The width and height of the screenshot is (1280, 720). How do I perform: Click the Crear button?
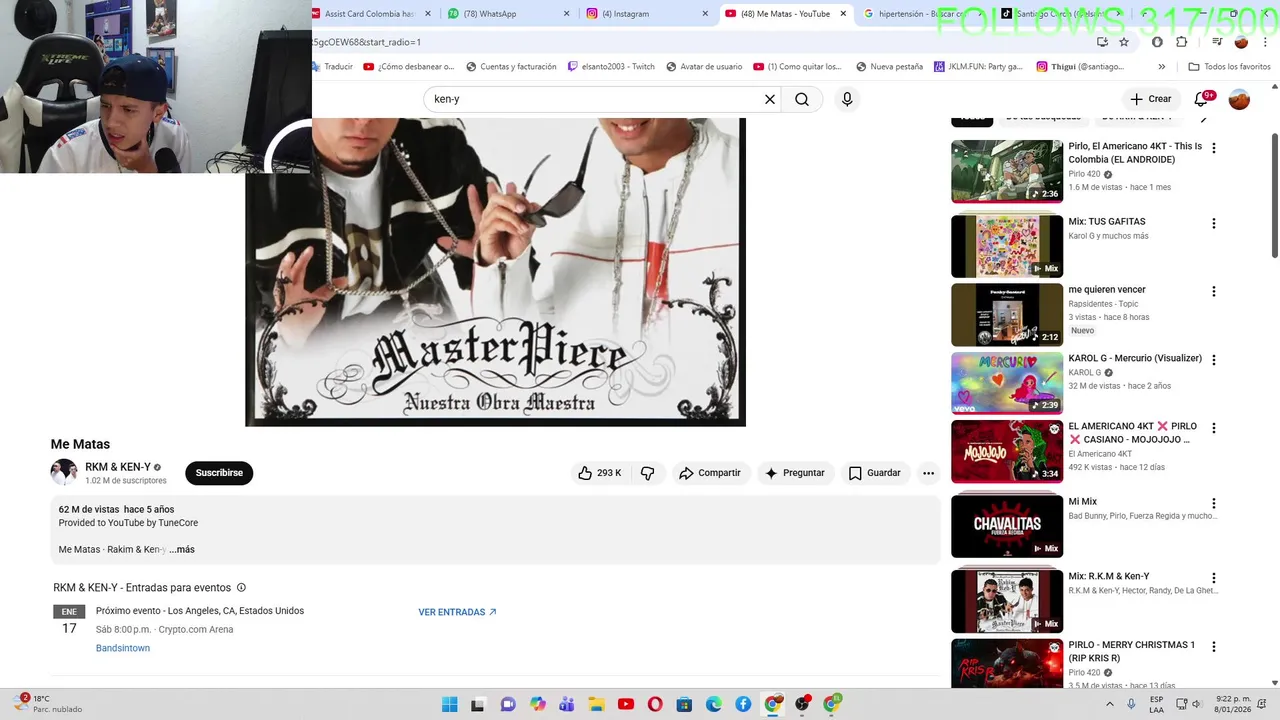[1150, 99]
